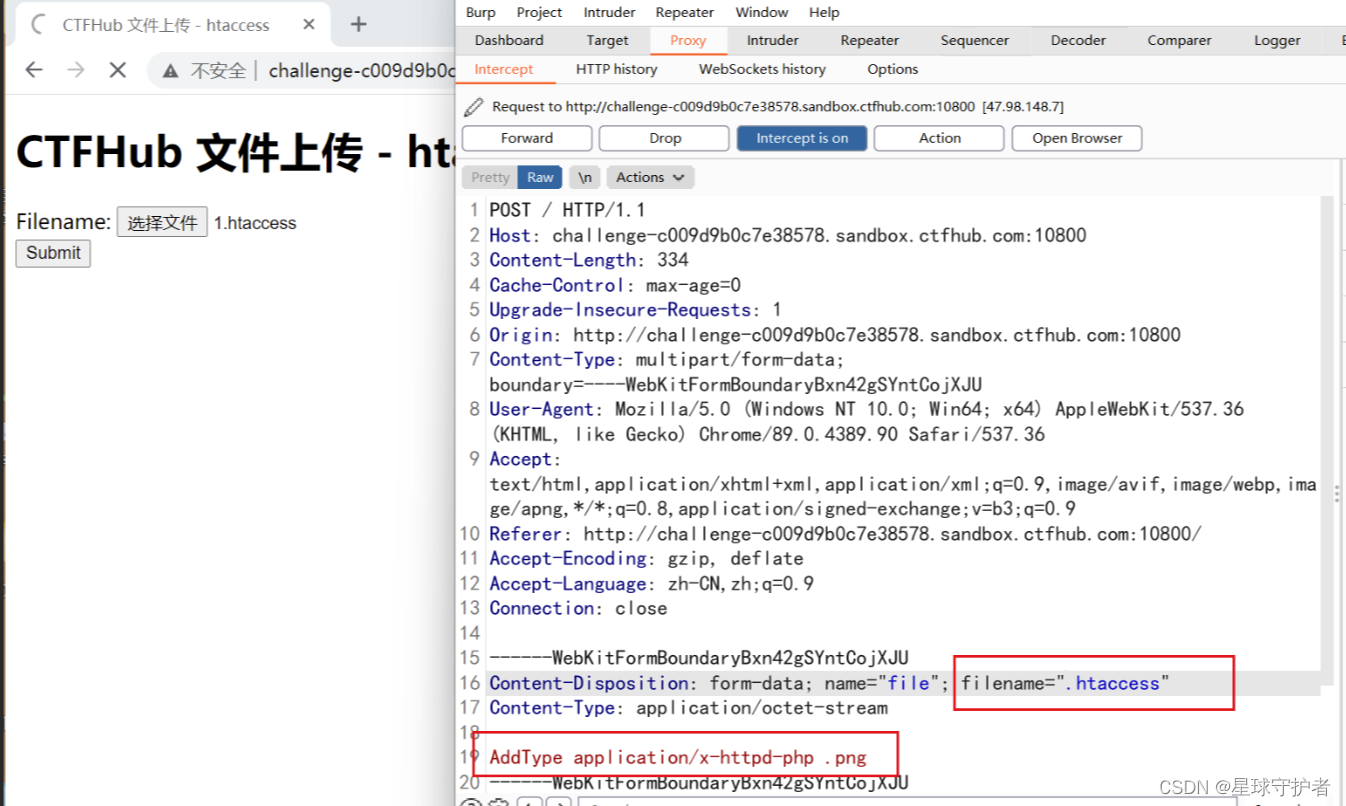Select the Proxy tab
1346x806 pixels.
coord(688,40)
